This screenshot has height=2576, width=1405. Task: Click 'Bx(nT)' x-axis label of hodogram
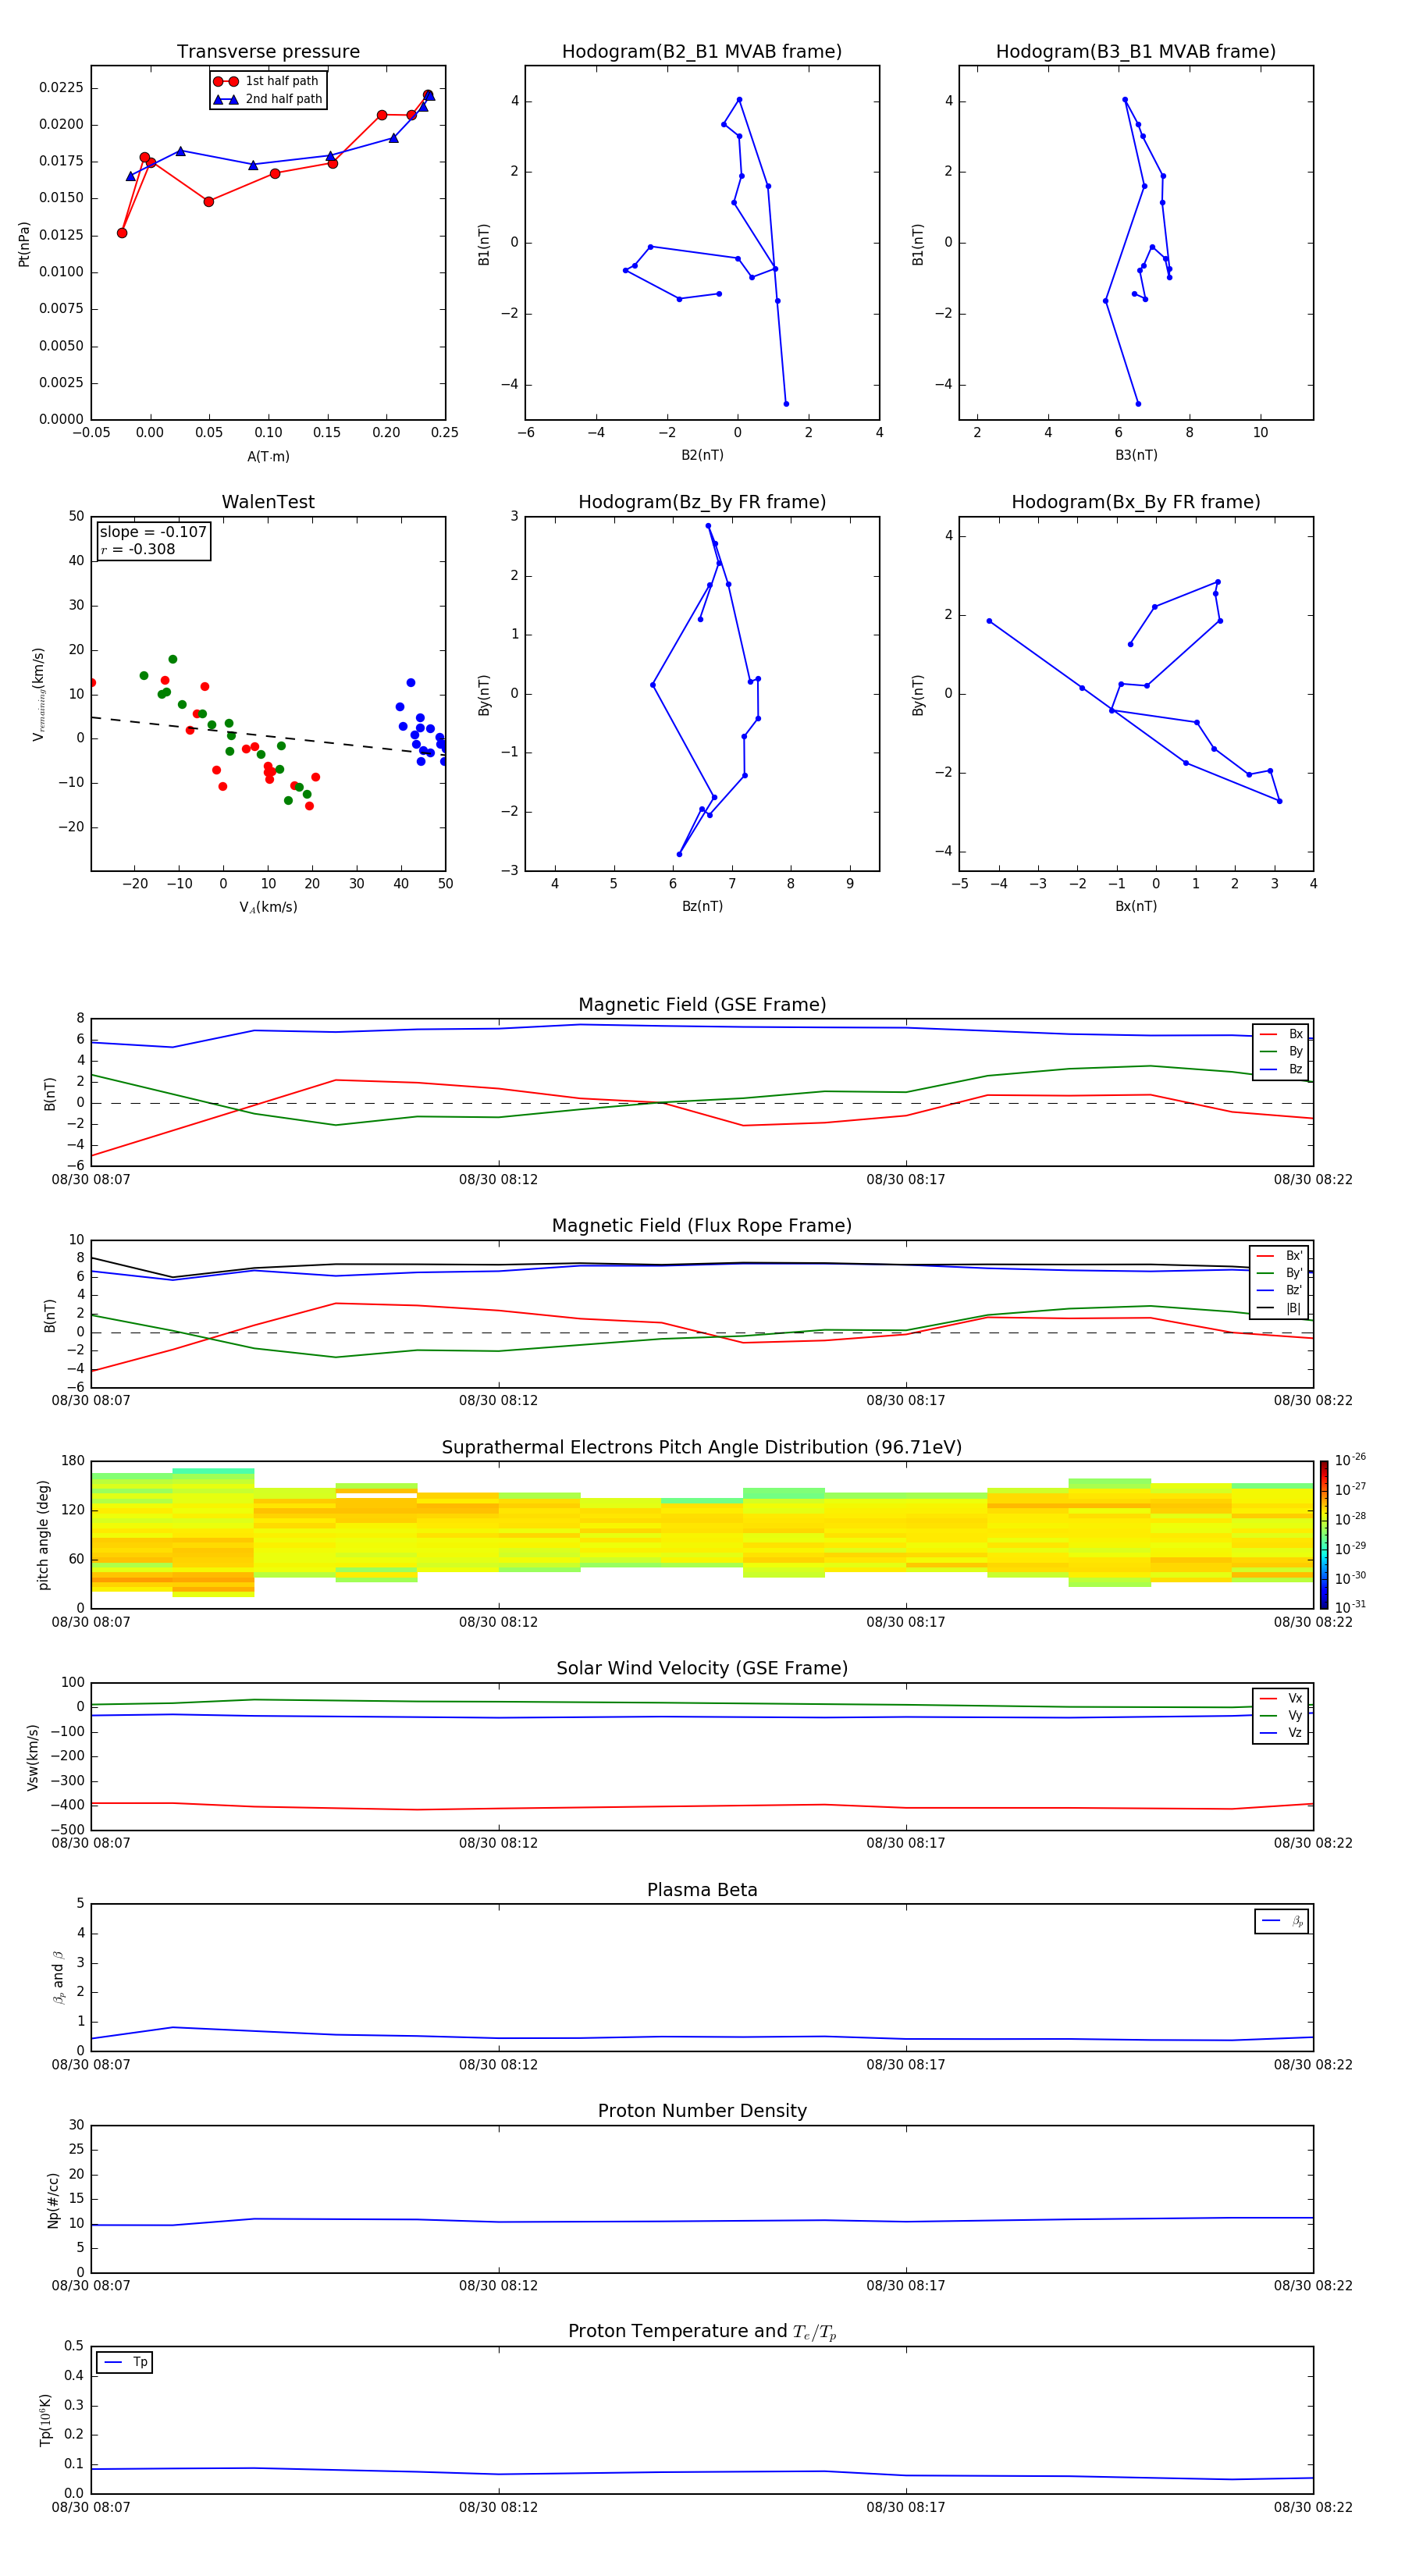coord(1136,906)
